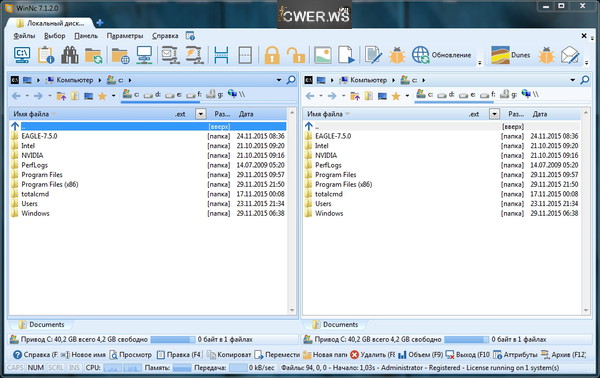
Task: Click left panel search magnifier icon
Action: click(291, 80)
